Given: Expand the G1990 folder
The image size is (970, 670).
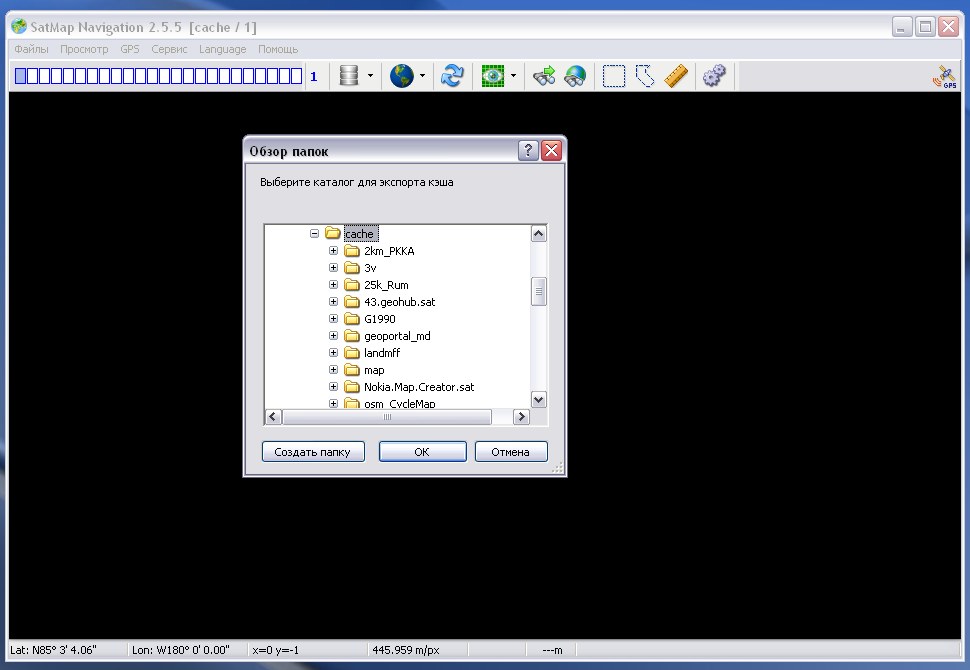Looking at the screenshot, I should [333, 319].
